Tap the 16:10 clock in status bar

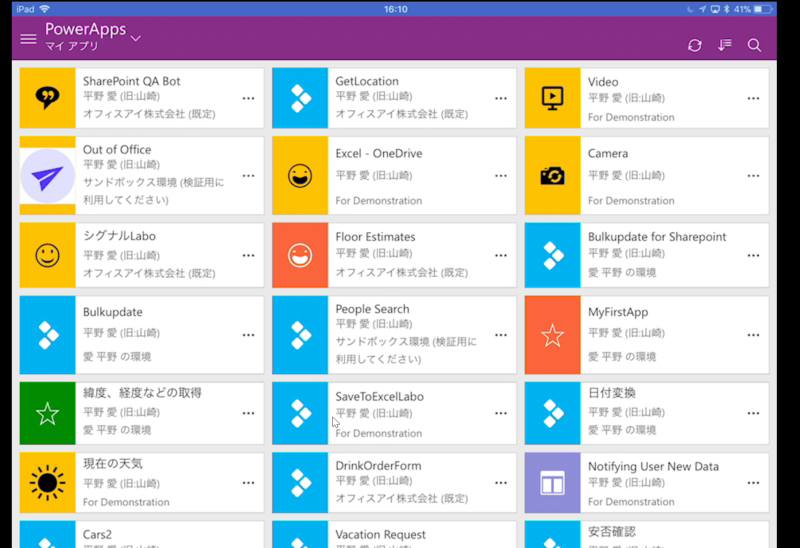tap(395, 9)
